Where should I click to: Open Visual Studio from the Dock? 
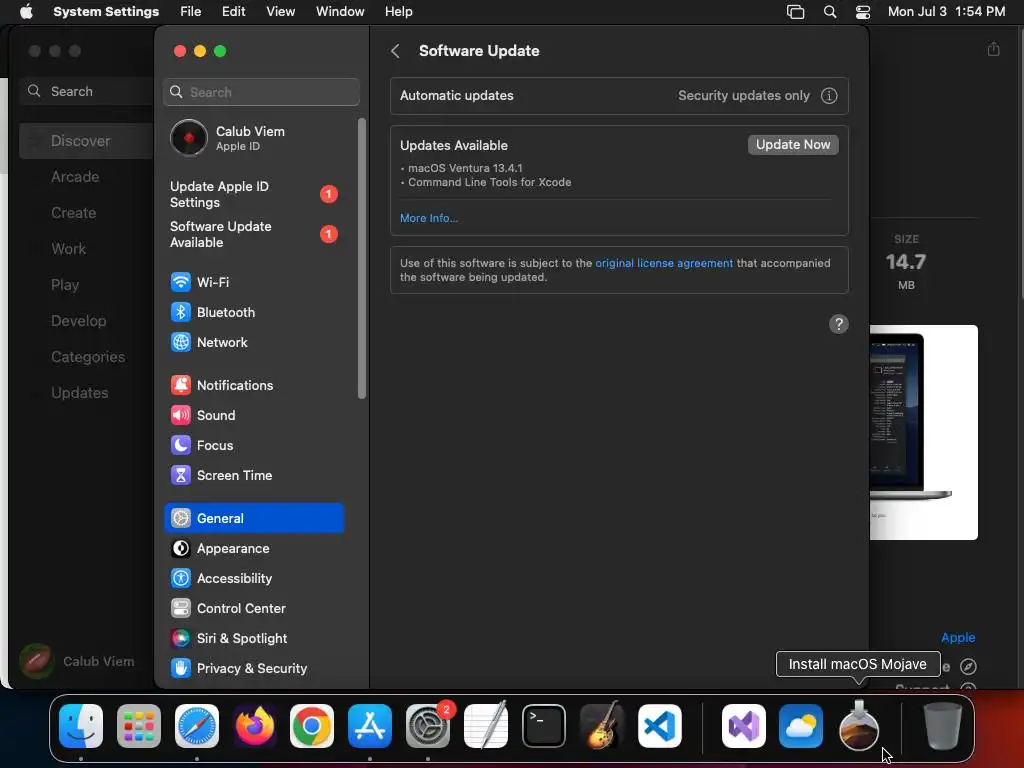(743, 726)
